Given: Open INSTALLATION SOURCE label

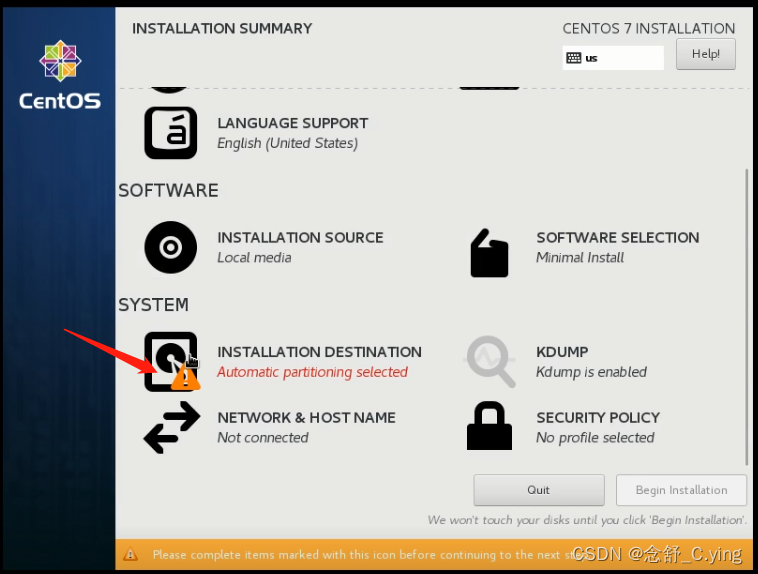Looking at the screenshot, I should [300, 237].
